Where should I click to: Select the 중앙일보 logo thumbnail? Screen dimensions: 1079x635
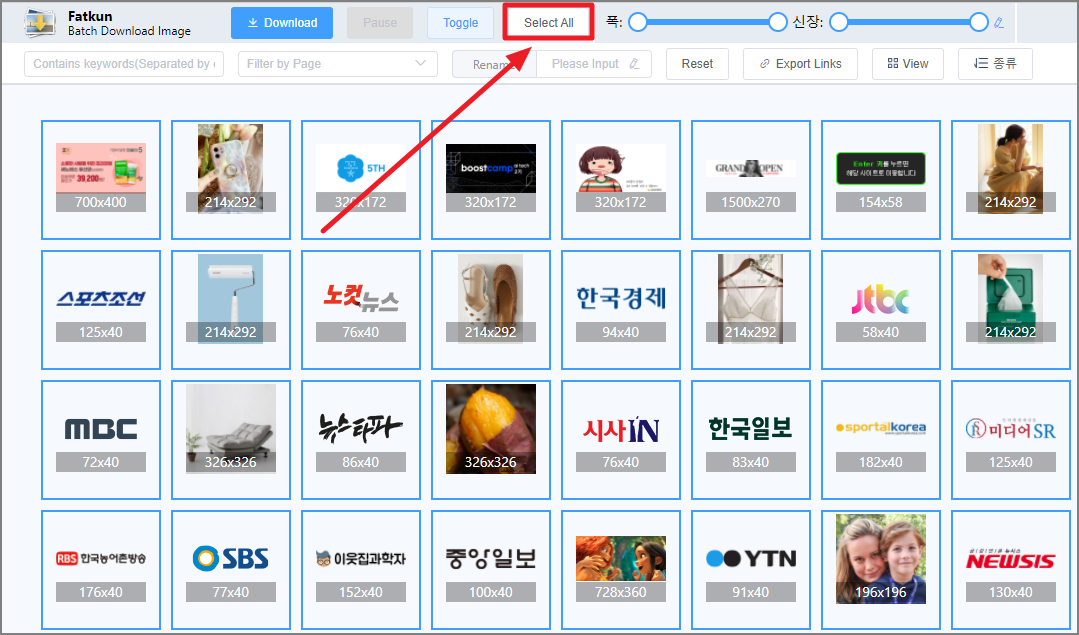[x=491, y=570]
